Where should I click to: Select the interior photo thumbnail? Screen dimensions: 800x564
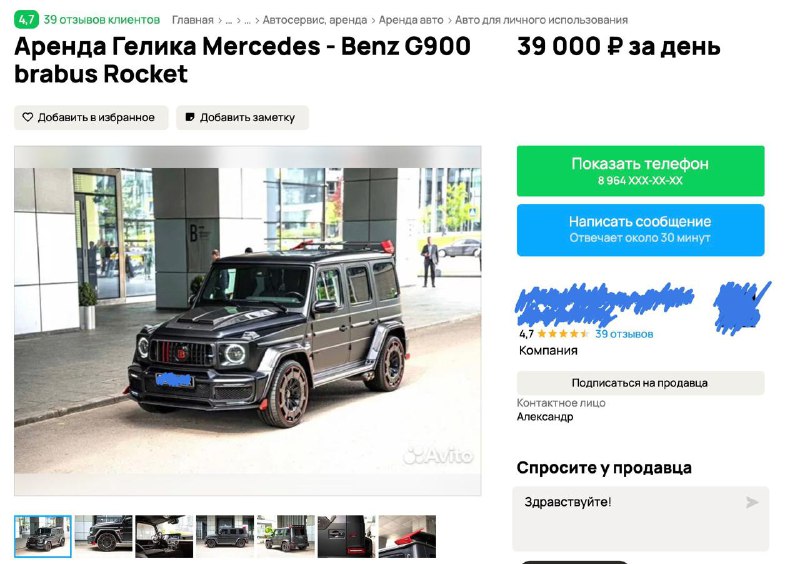(x=164, y=536)
